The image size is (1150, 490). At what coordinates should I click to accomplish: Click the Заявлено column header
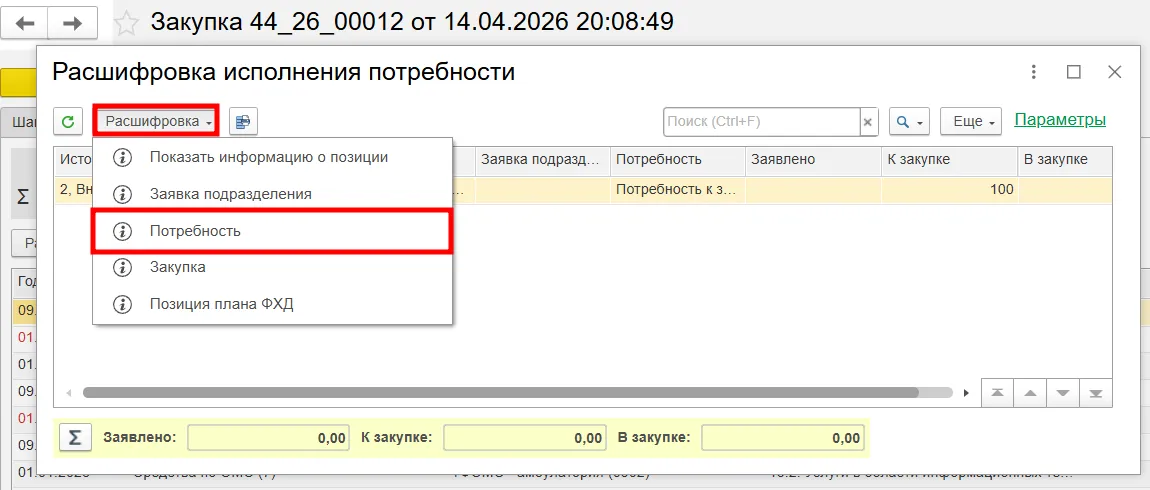[813, 159]
